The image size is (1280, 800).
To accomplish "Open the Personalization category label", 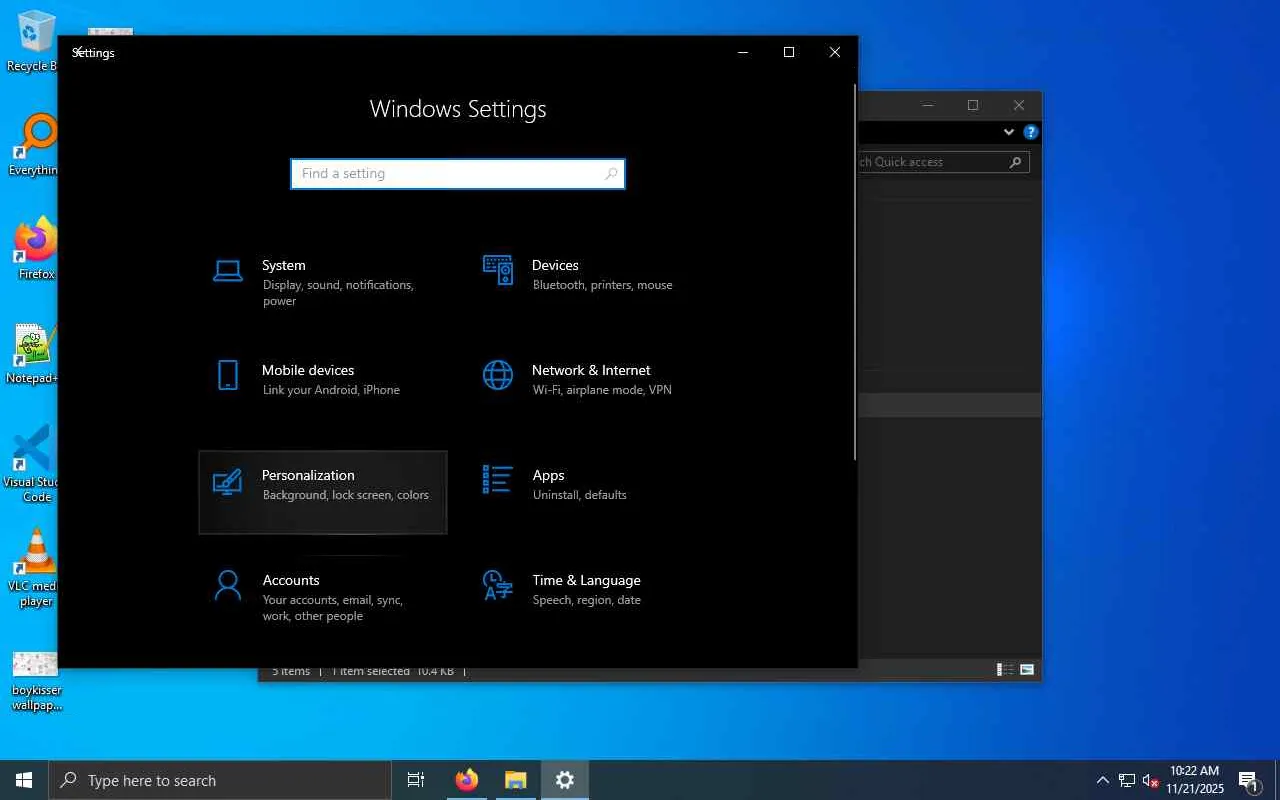I will pyautogui.click(x=308, y=475).
